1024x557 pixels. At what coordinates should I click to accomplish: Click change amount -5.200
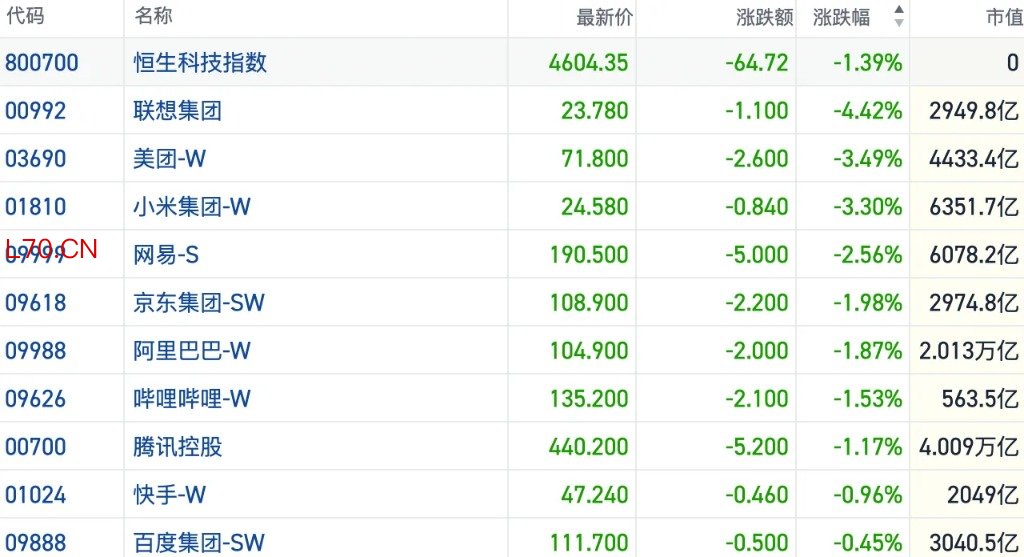point(757,447)
